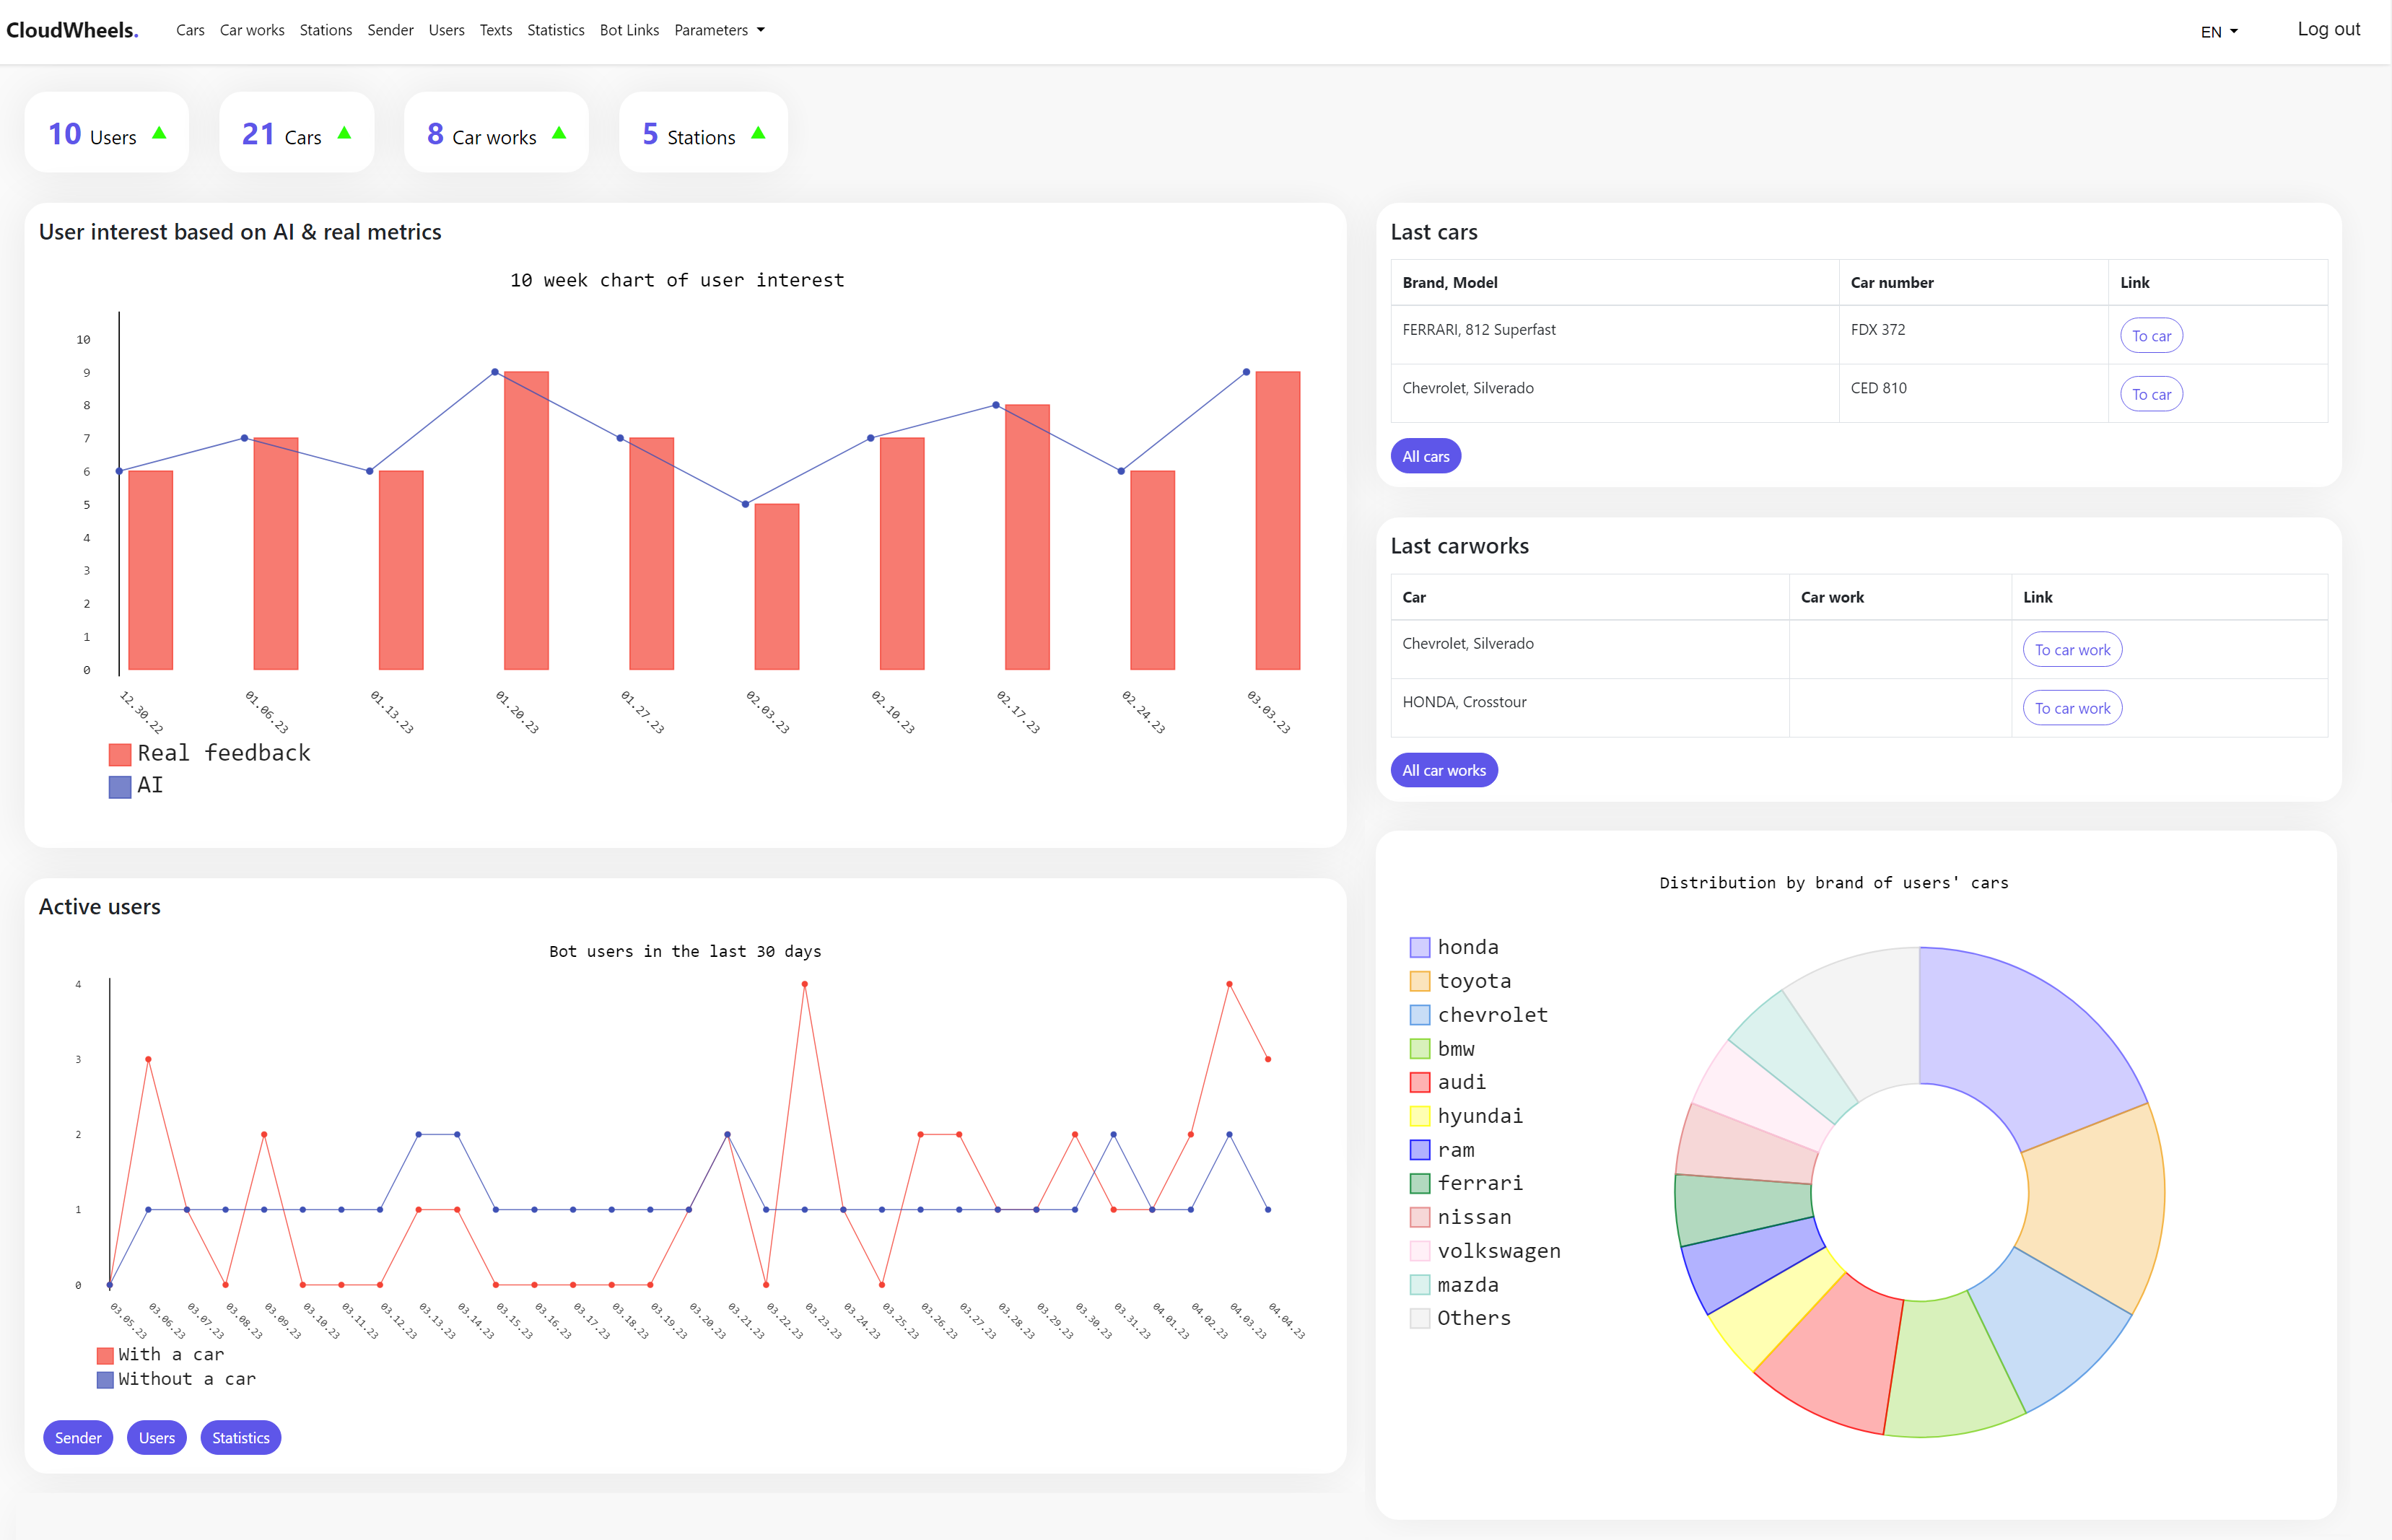This screenshot has height=1540, width=2392.
Task: Open the Stations navigation link
Action: (x=325, y=30)
